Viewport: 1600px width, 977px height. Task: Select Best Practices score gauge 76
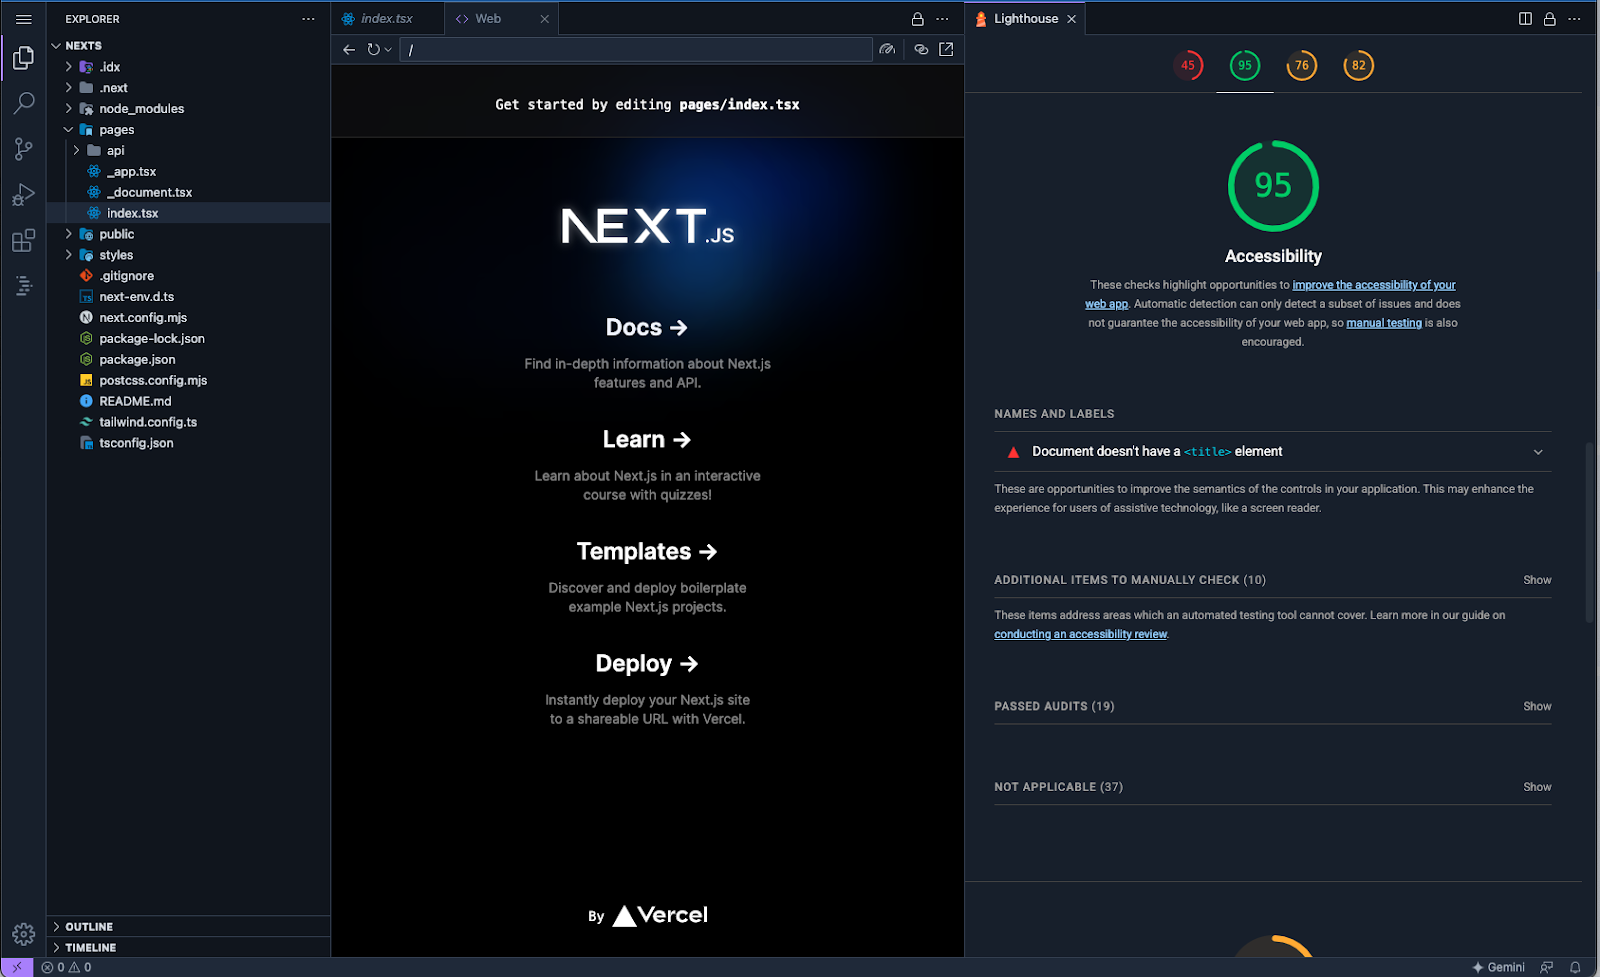click(x=1302, y=65)
